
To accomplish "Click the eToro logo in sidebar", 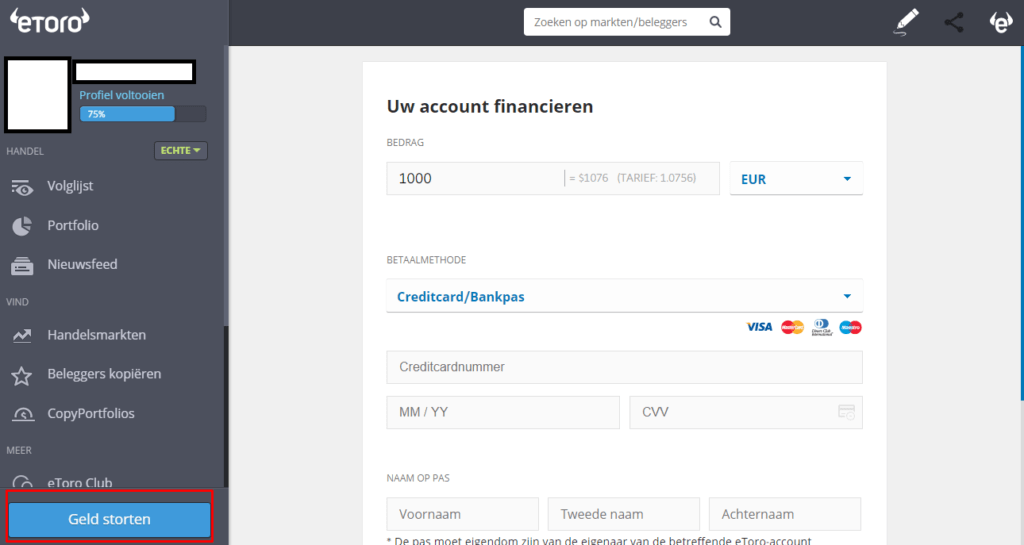I will click(x=50, y=21).
